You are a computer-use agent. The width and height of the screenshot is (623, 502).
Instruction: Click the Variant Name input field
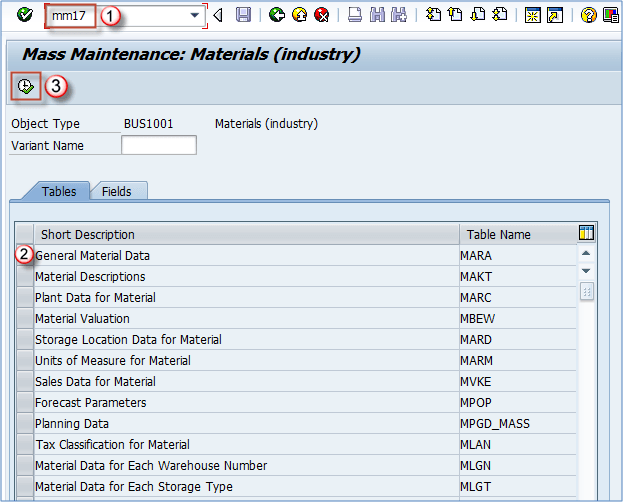158,146
